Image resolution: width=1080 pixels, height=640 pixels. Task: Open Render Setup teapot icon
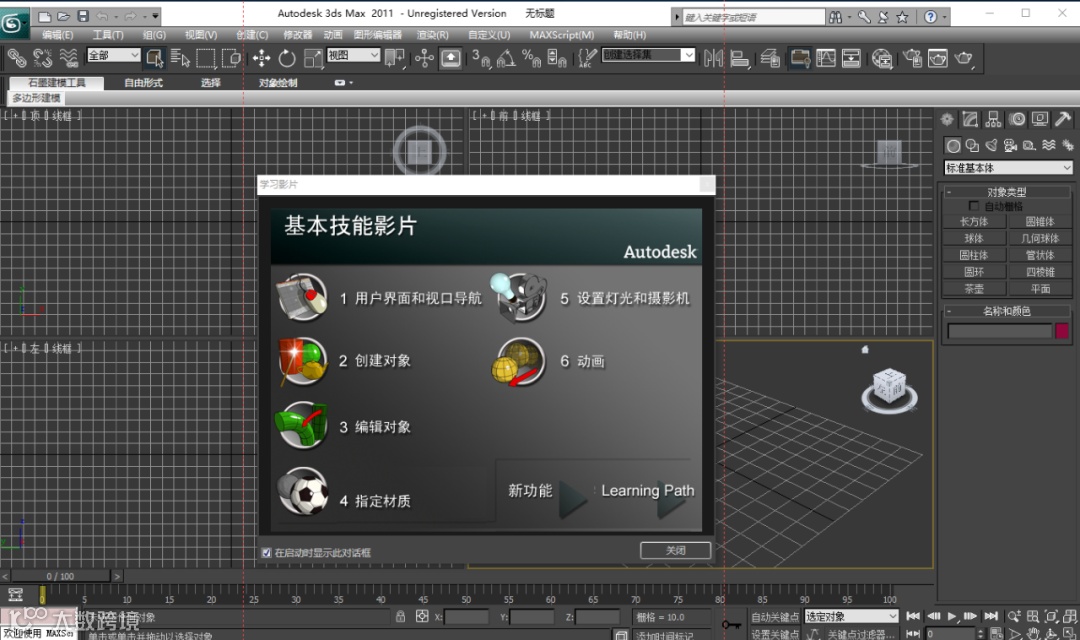913,59
